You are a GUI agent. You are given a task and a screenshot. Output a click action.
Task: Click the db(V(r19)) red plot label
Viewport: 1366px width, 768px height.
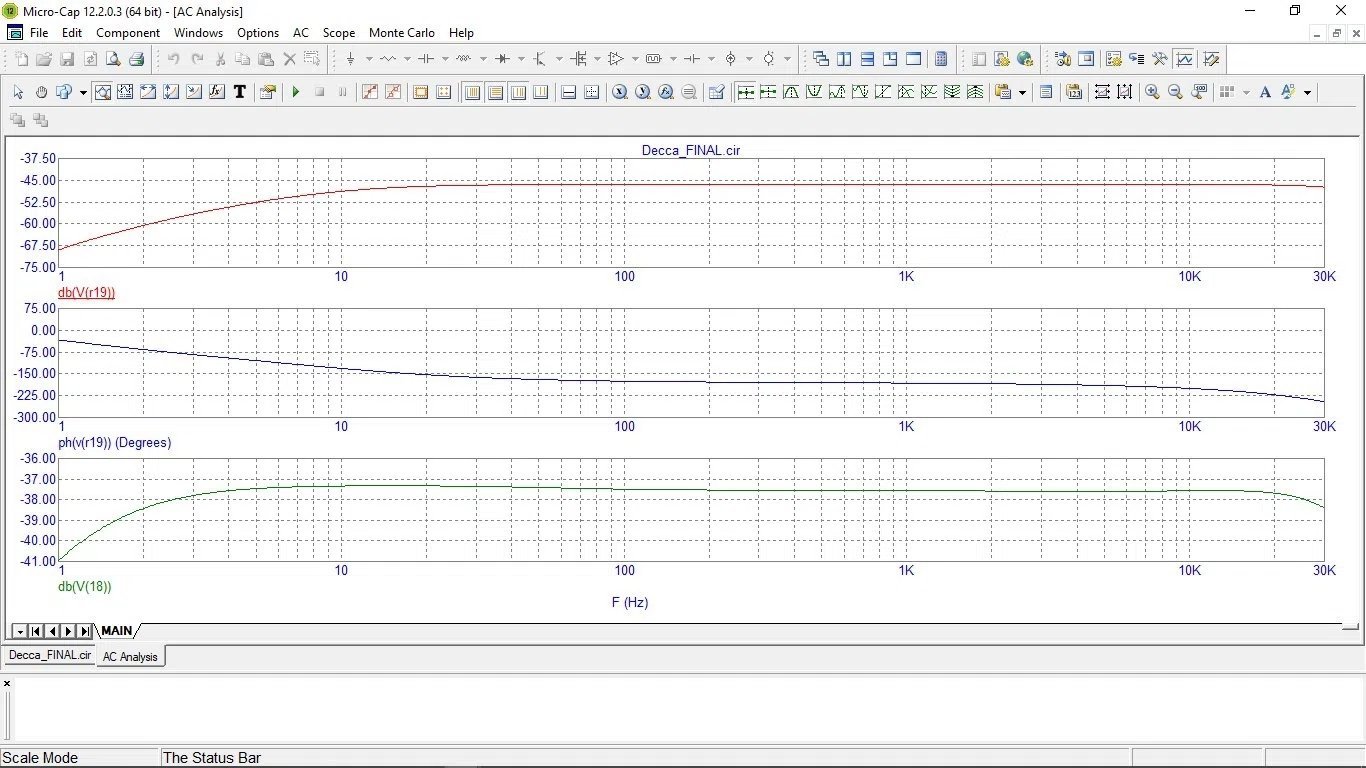86,292
